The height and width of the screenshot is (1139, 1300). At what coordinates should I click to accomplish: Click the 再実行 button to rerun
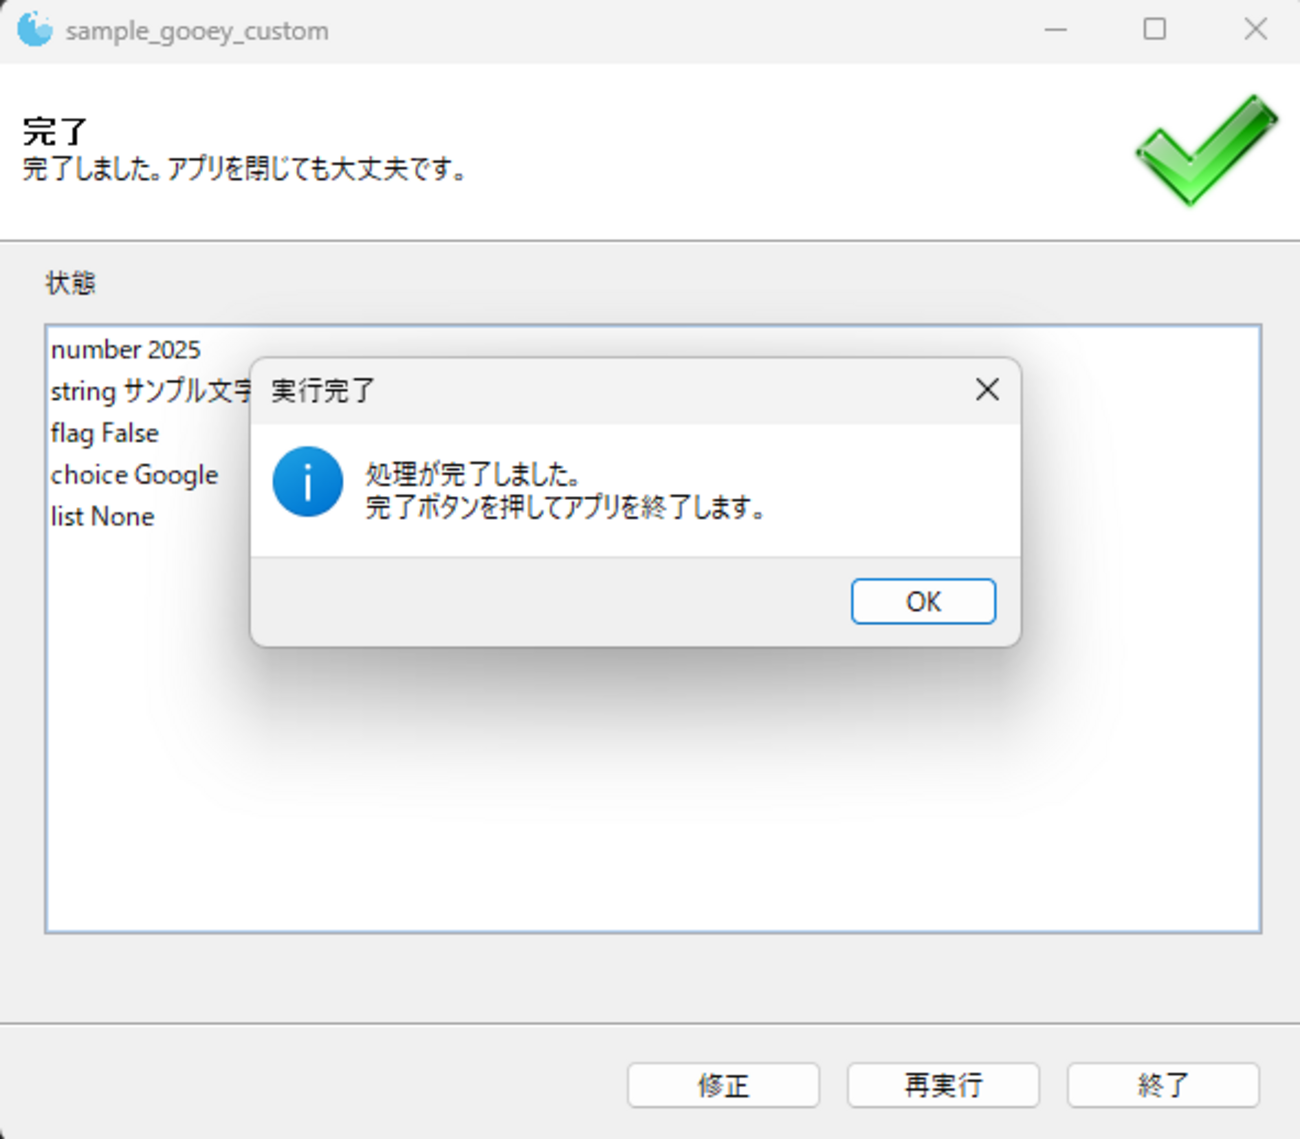click(942, 1085)
